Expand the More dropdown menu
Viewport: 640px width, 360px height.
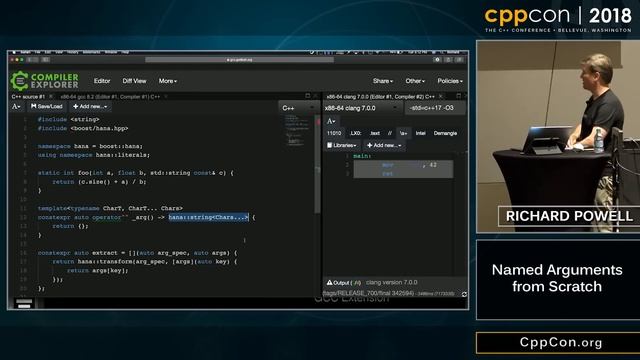tap(168, 81)
